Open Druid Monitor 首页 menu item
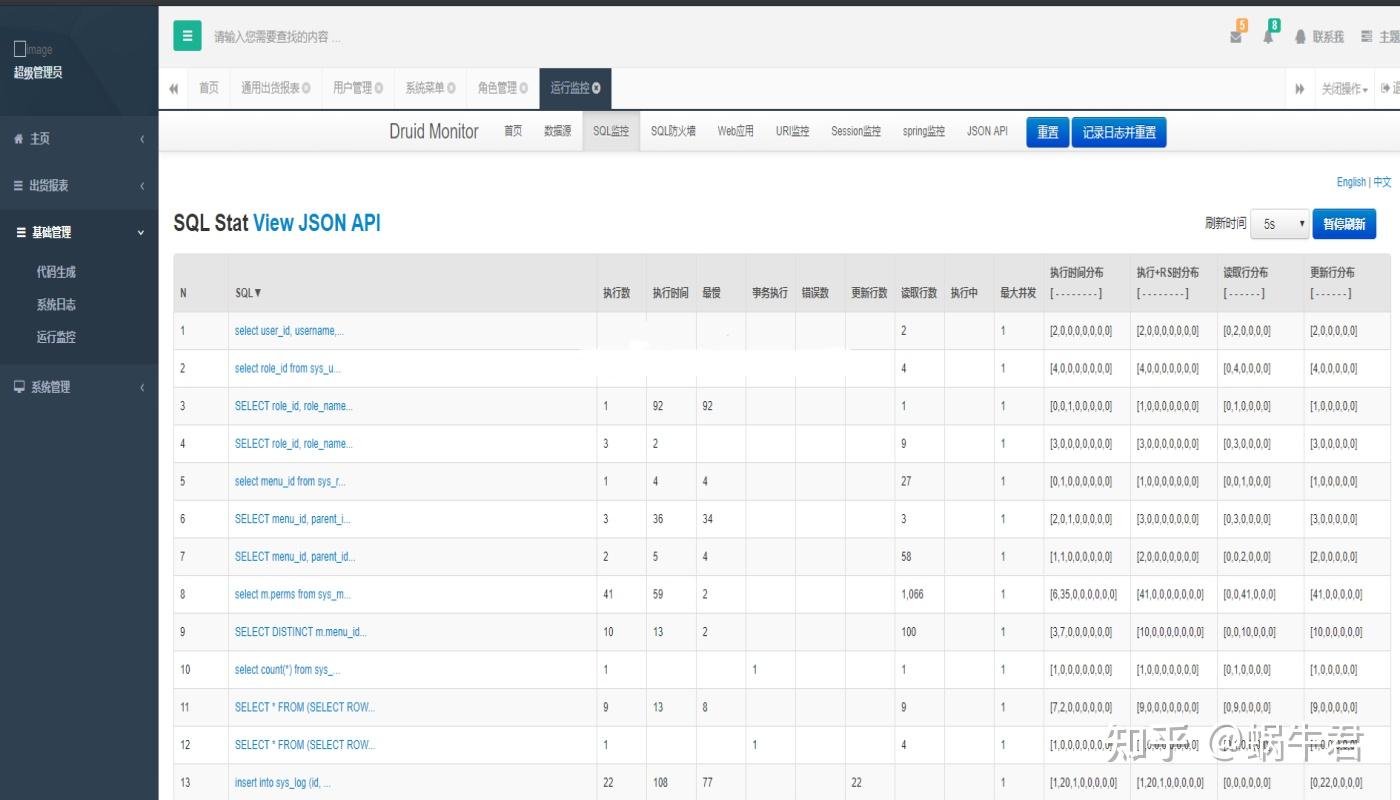This screenshot has width=1400, height=800. coord(513,131)
